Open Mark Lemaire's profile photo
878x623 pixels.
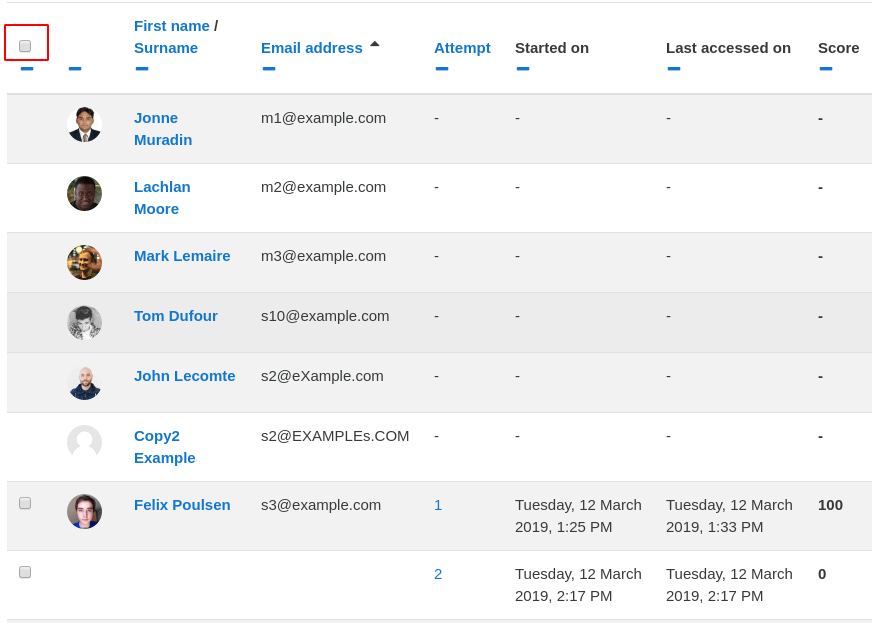tap(85, 263)
